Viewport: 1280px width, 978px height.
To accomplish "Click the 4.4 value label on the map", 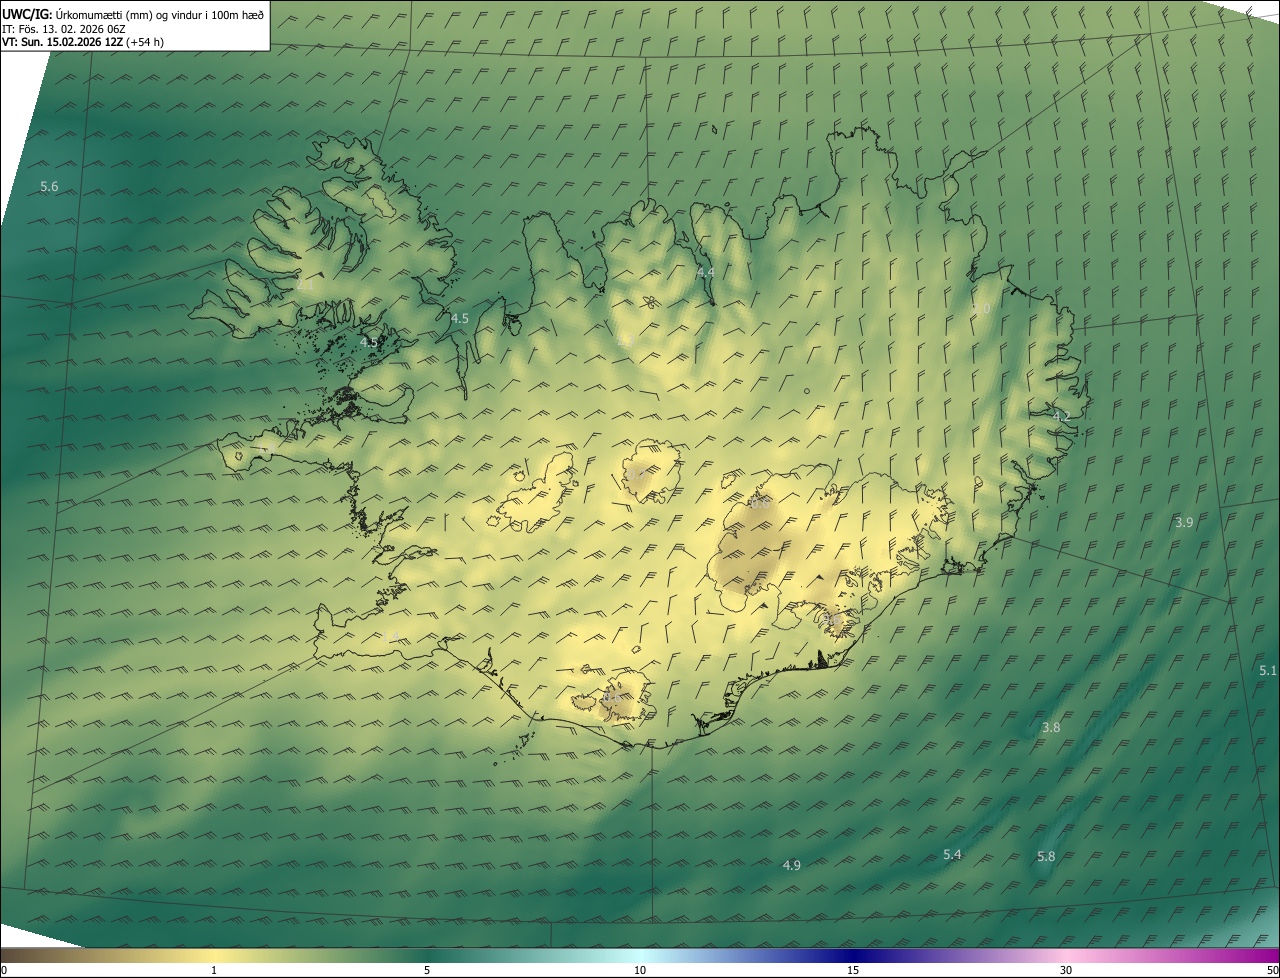I will (x=706, y=272).
